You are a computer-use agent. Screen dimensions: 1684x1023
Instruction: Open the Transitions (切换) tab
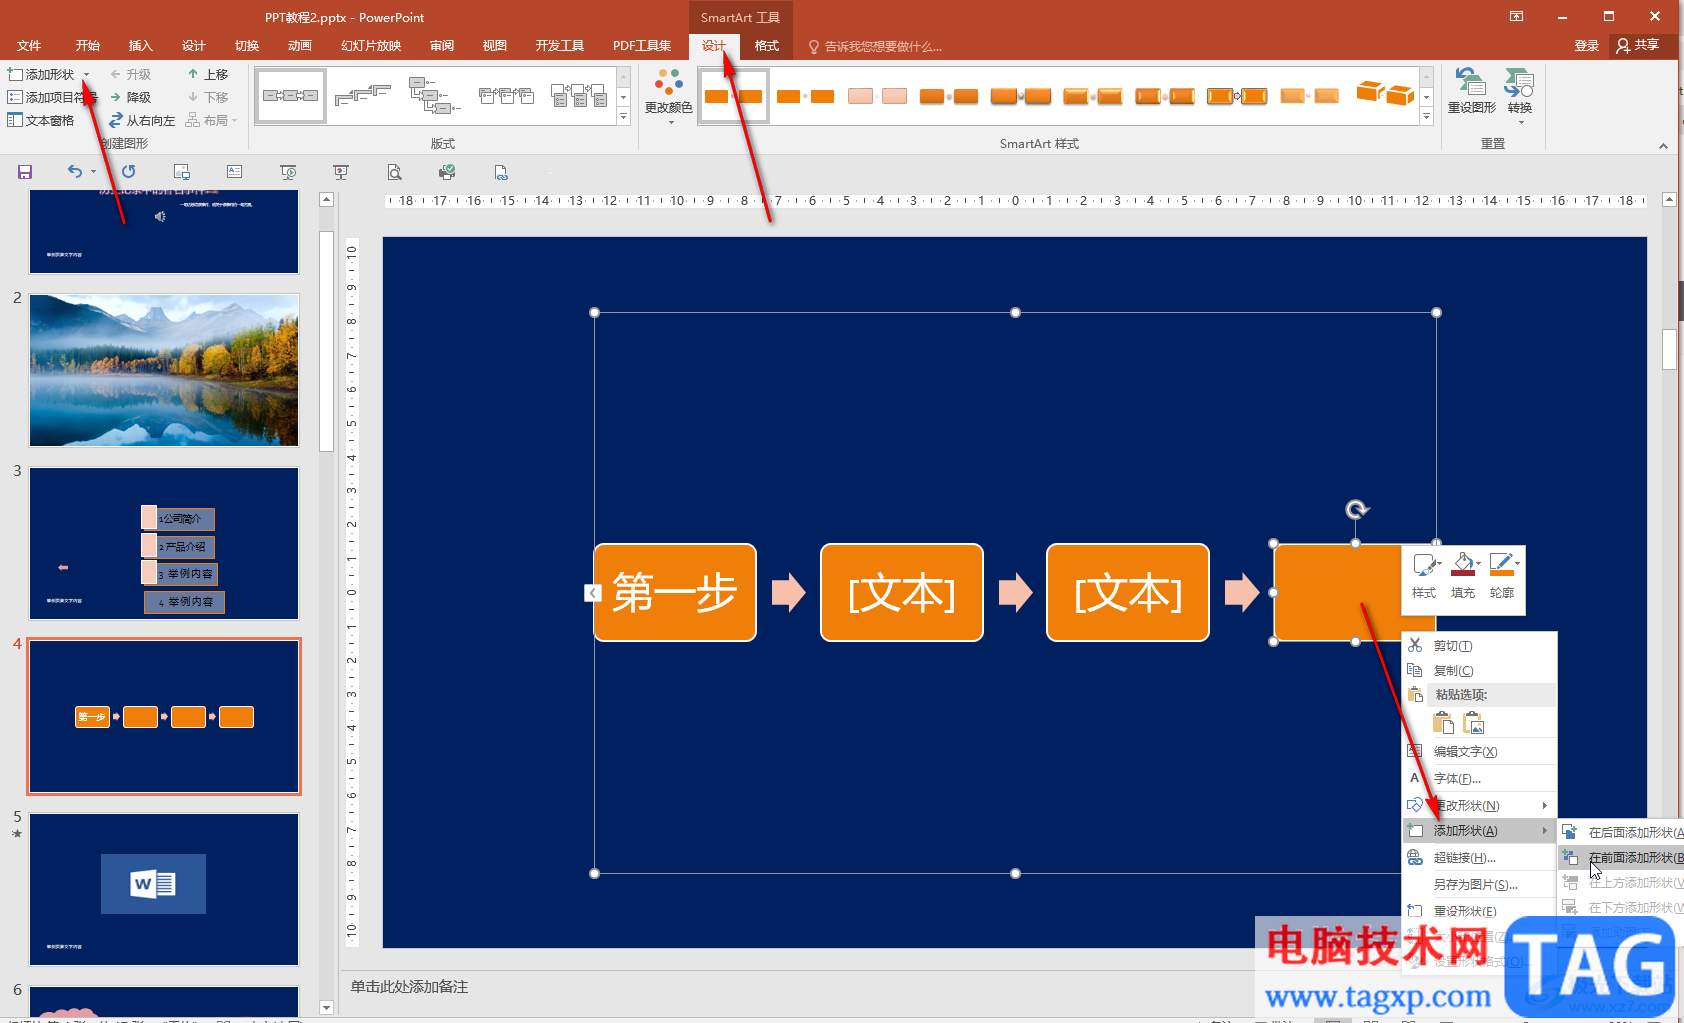point(247,46)
